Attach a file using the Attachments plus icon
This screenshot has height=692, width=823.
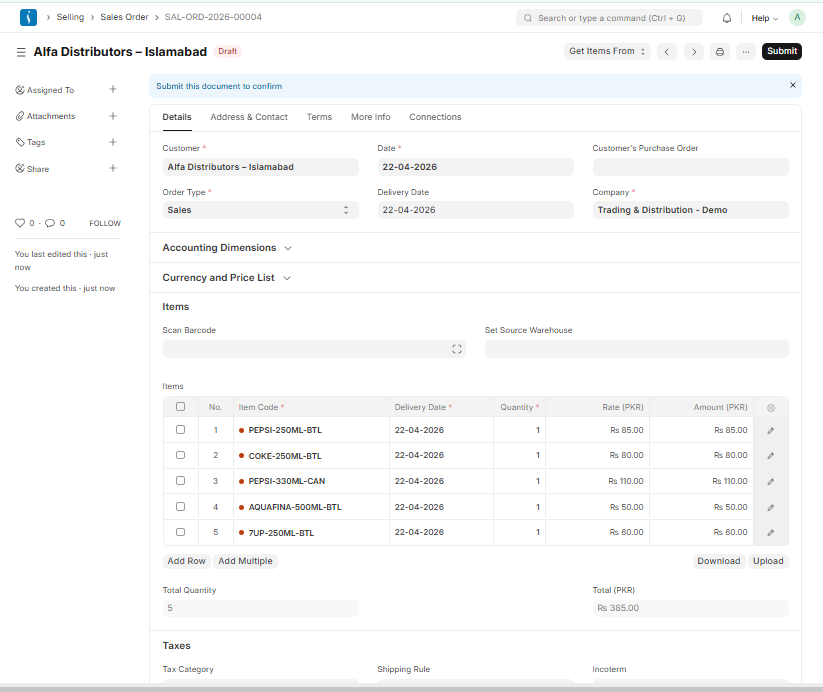(x=113, y=115)
